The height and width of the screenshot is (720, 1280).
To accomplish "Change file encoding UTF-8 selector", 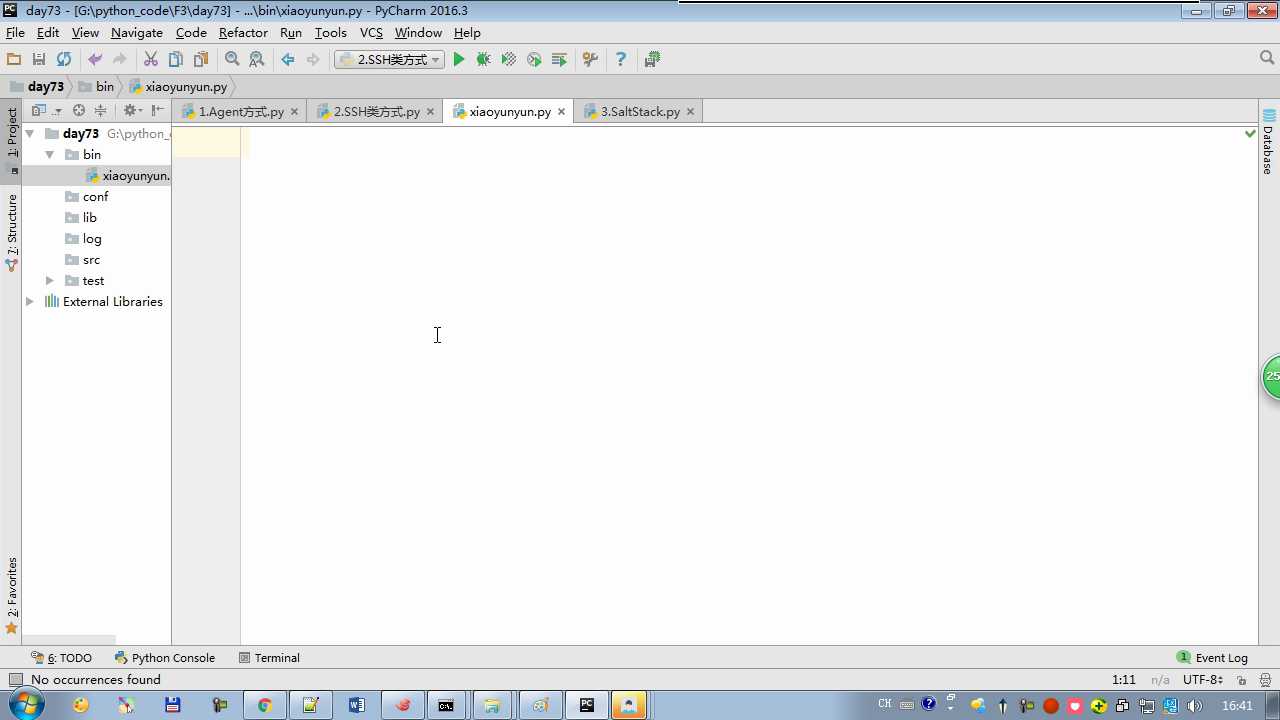I will pos(1203,680).
